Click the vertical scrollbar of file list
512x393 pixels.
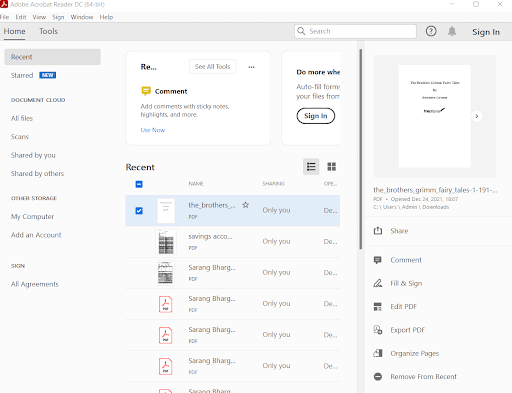tap(360, 149)
